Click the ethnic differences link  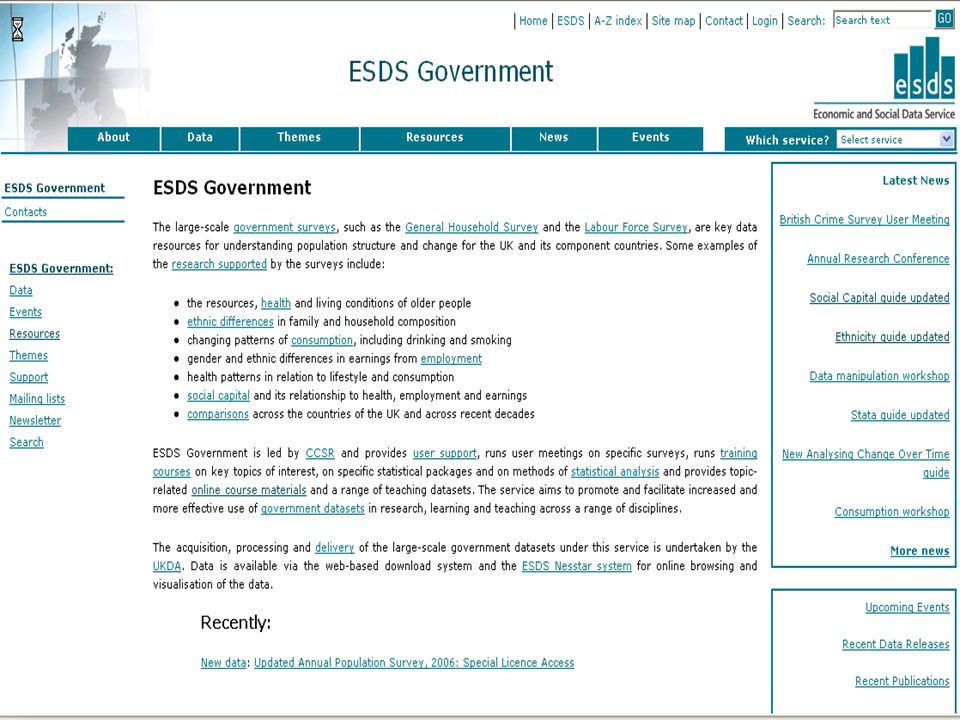point(230,321)
